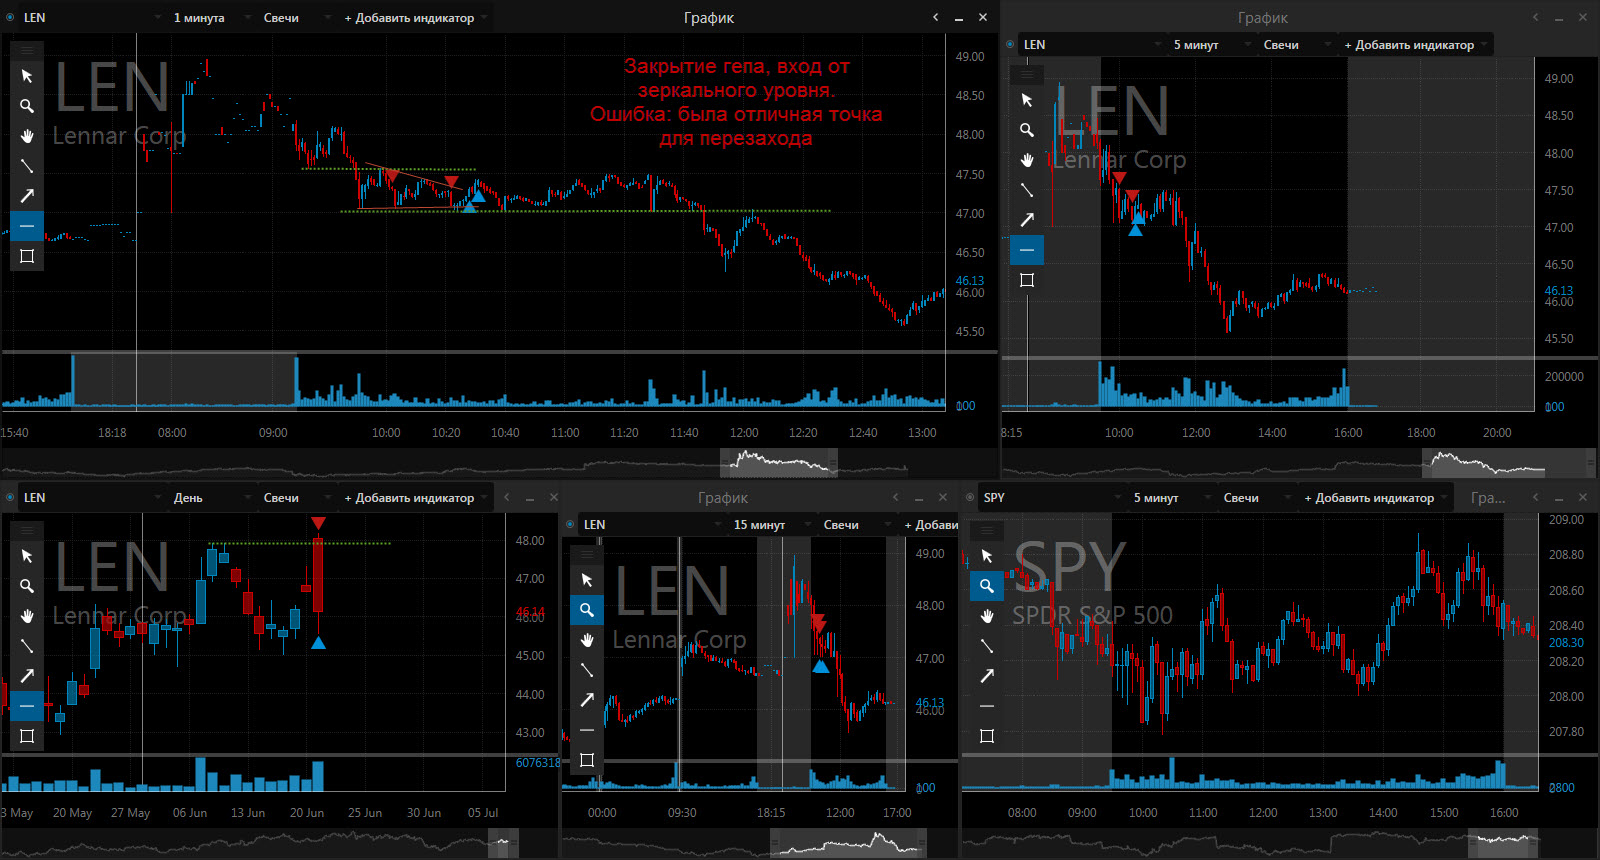
Task: Select zoom tool in LEN 5-minute chart
Action: (1027, 130)
